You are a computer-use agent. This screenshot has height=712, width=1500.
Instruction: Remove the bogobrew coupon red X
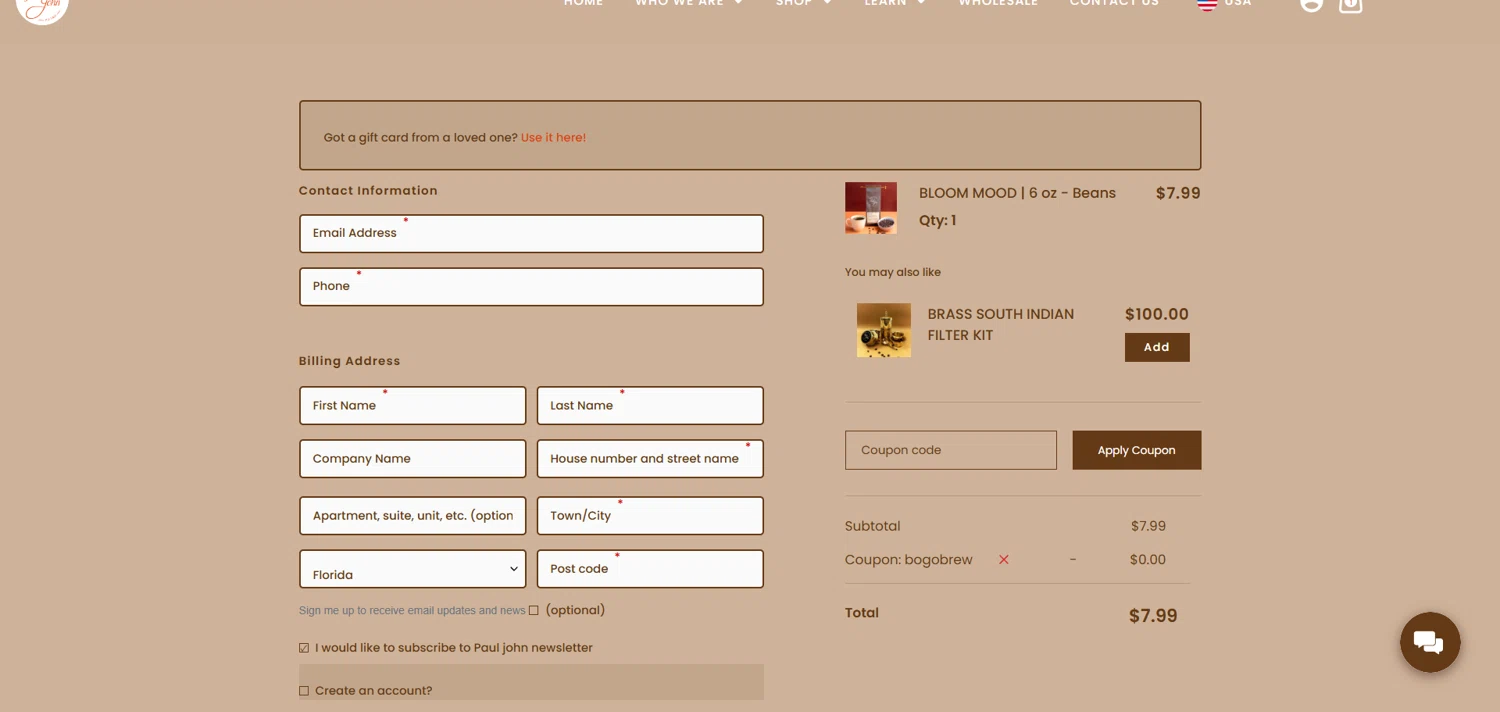coord(1004,560)
